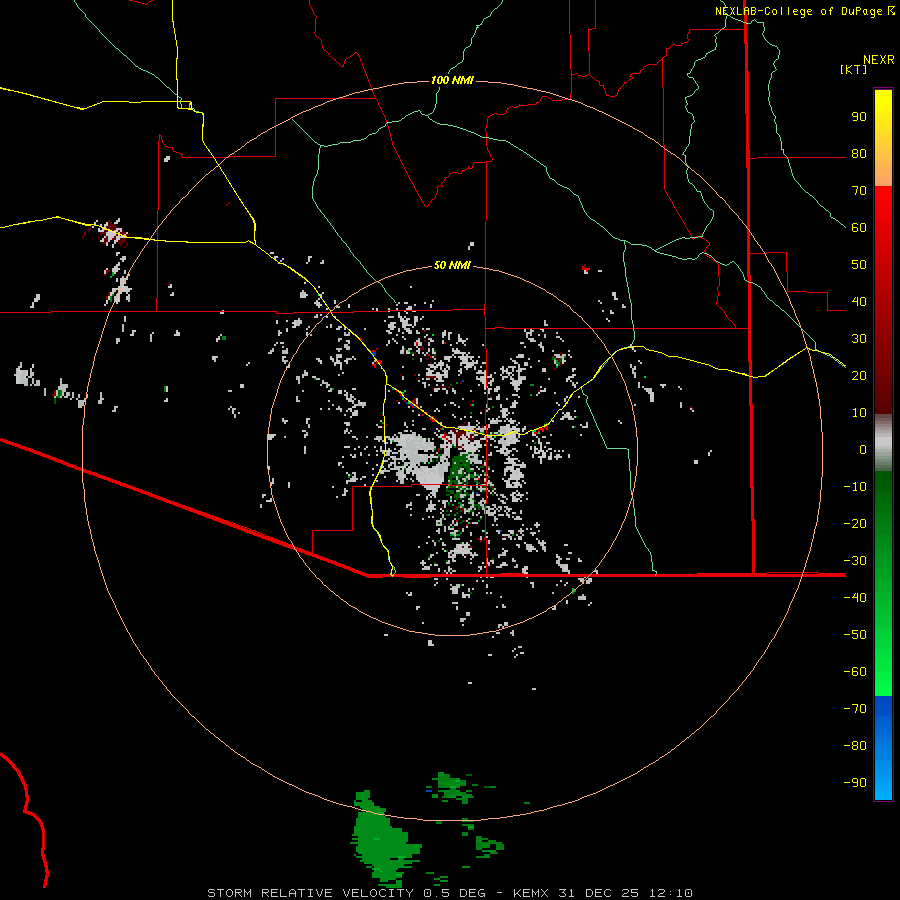Click the [KT] units label

854,69
